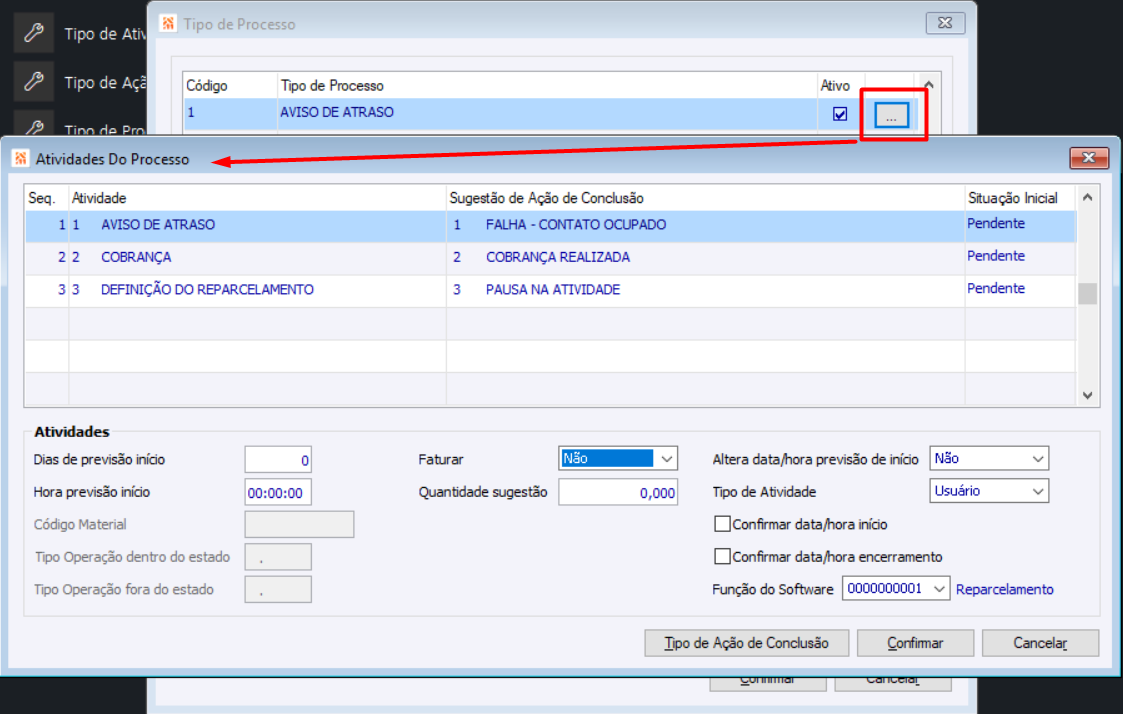The image size is (1123, 714).
Task: Close Atividades Do Processo window
Action: 1089,158
